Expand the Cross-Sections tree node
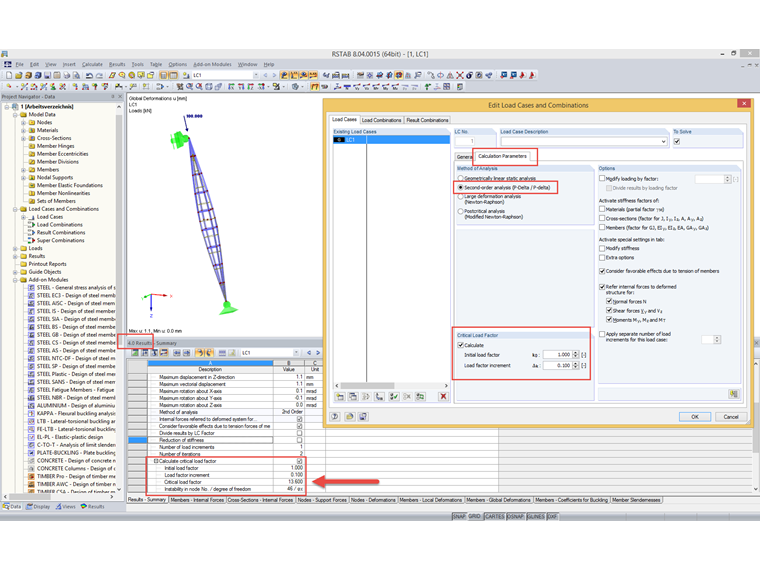Viewport: 760px width, 570px height. click(23, 138)
